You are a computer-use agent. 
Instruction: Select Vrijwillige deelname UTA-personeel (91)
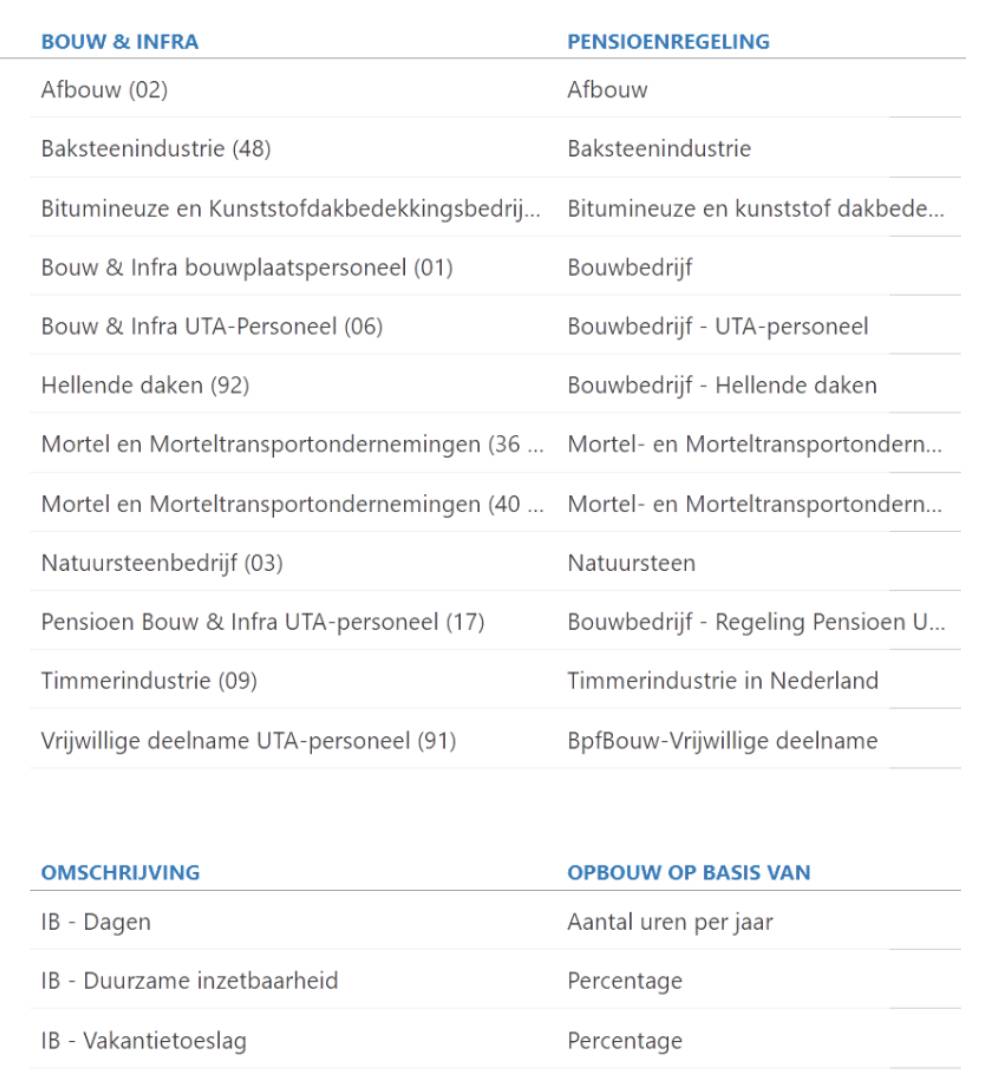point(248,741)
